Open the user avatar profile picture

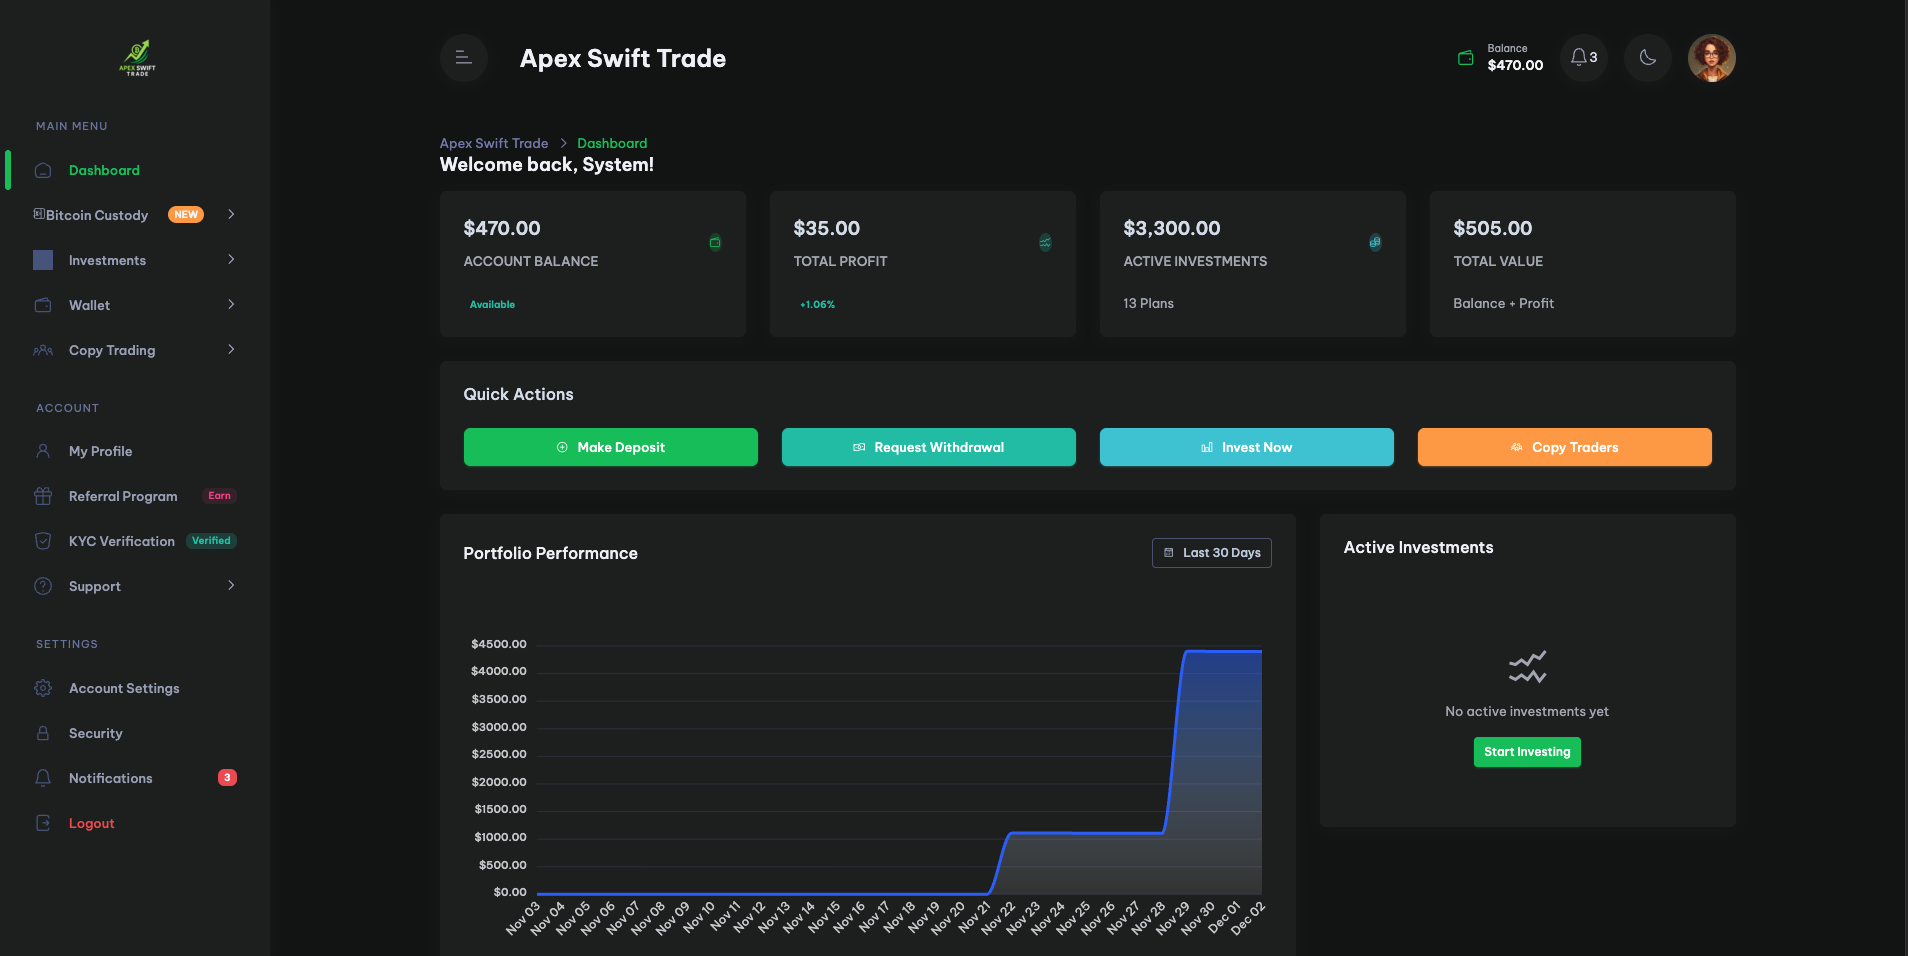[1711, 58]
